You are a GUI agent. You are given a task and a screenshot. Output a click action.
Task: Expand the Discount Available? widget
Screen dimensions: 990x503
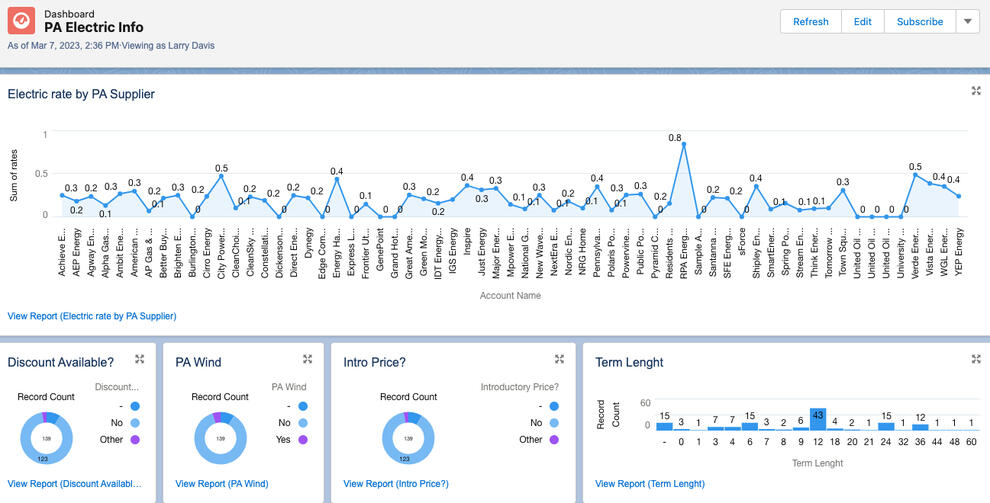tap(140, 359)
